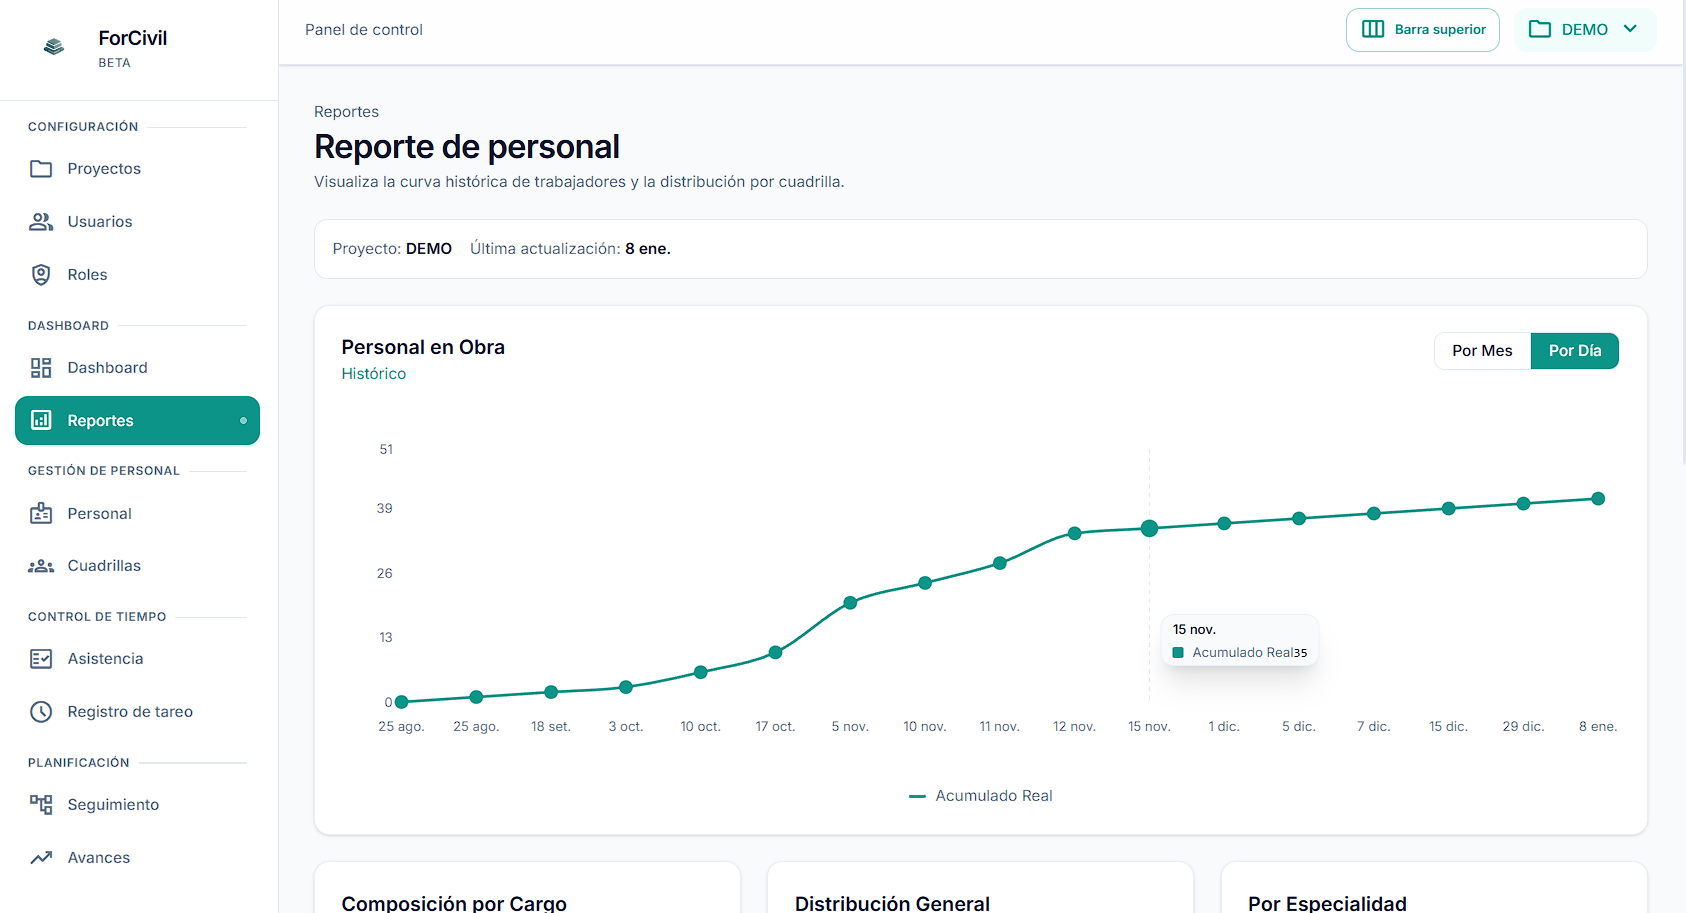Click the Roles shield icon
Image resolution: width=1686 pixels, height=913 pixels.
tap(41, 274)
